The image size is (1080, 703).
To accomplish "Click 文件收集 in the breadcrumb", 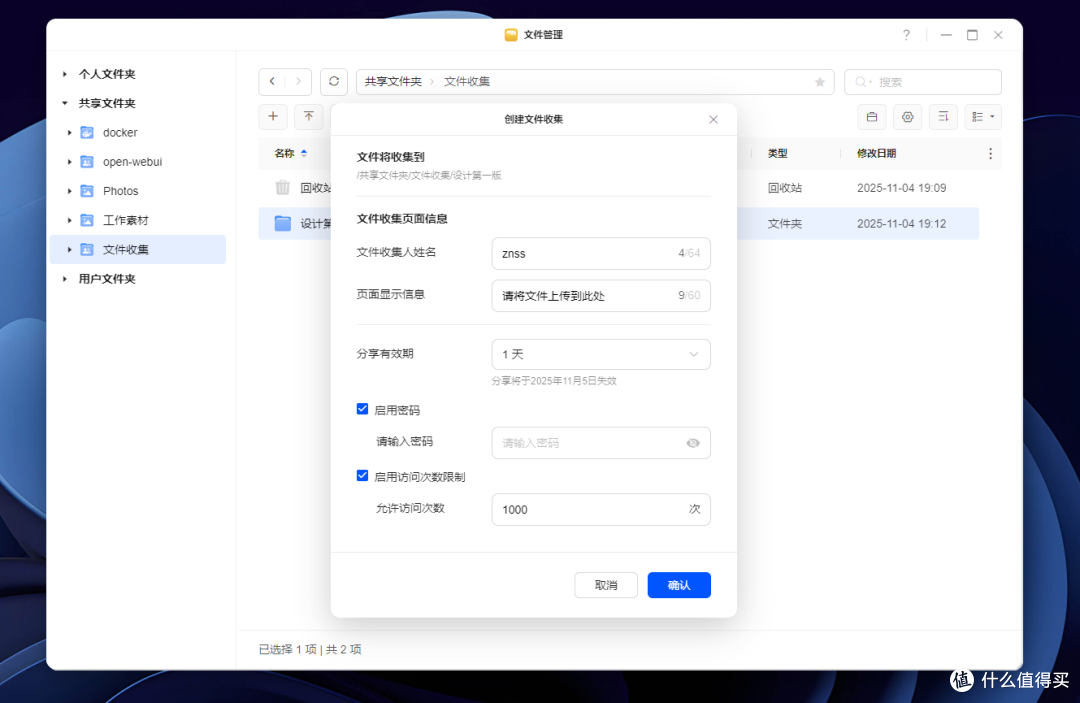I will (467, 81).
